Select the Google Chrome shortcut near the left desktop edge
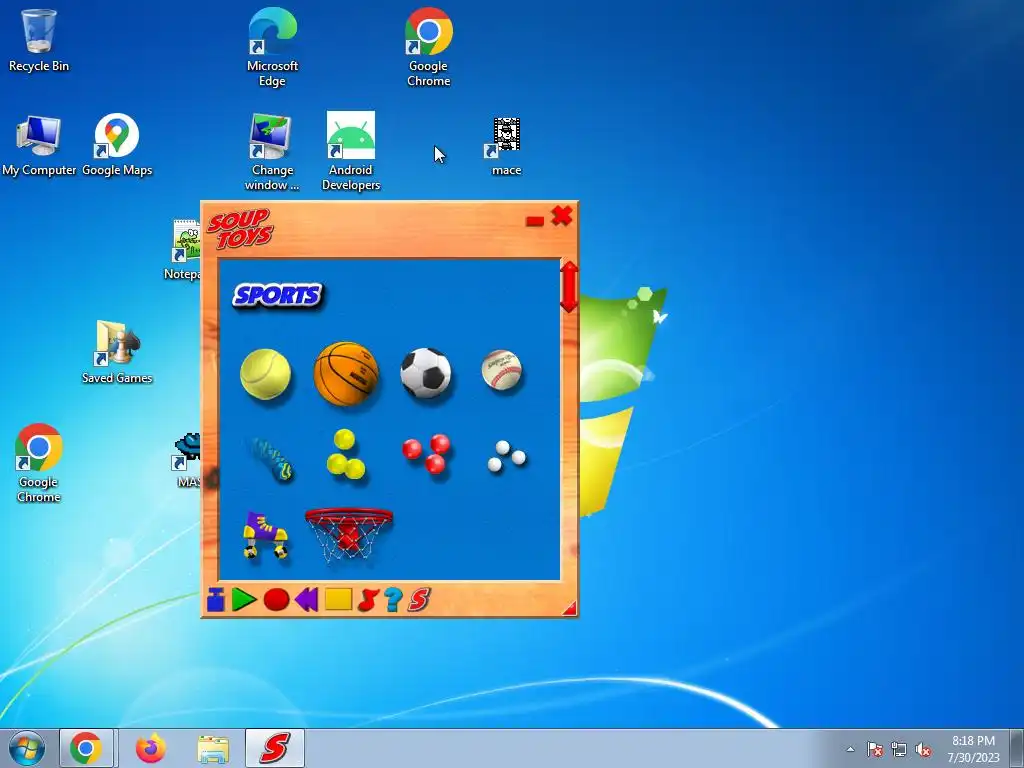 click(39, 463)
